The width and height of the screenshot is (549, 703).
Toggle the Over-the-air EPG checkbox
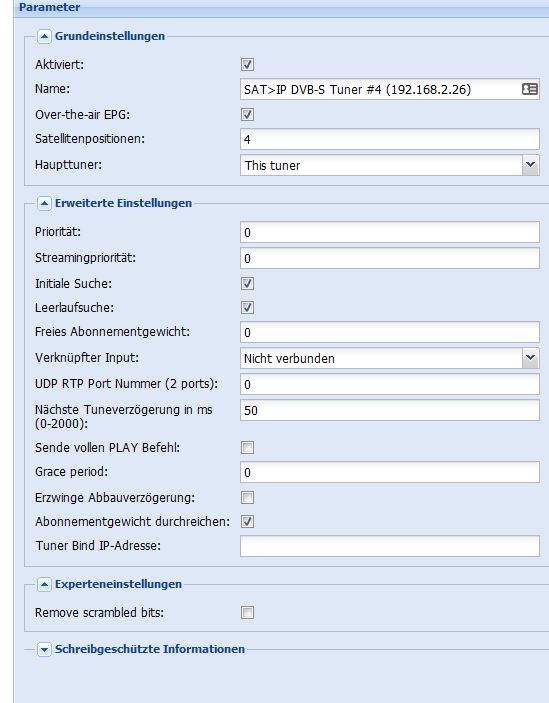coord(247,114)
